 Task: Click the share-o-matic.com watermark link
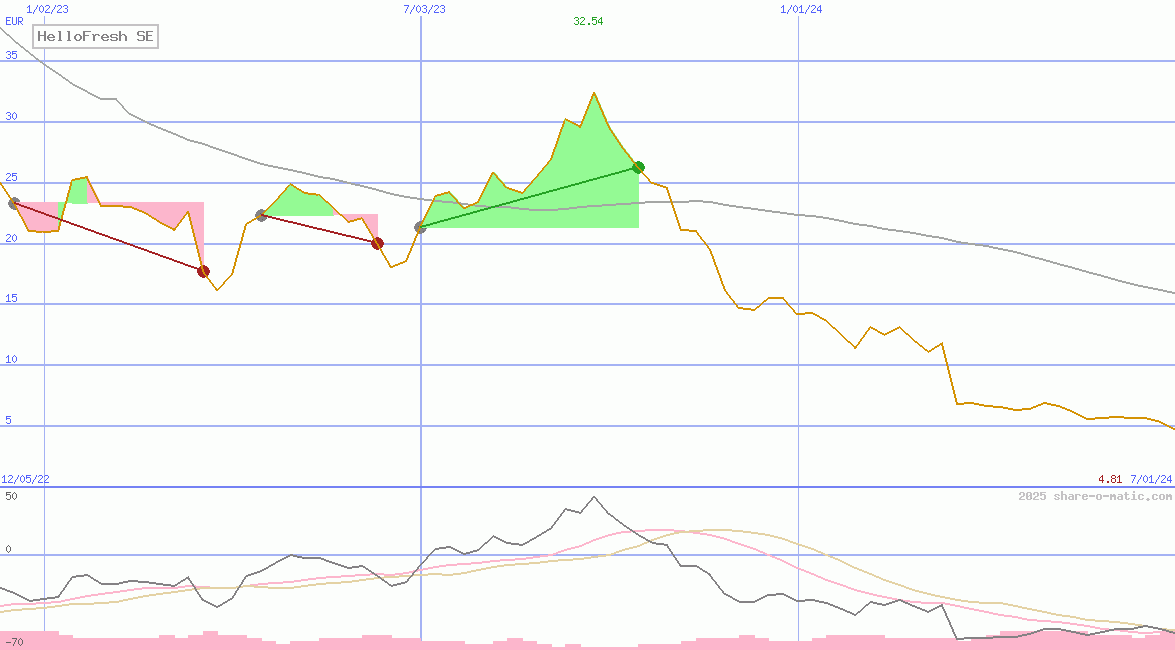(x=1095, y=496)
